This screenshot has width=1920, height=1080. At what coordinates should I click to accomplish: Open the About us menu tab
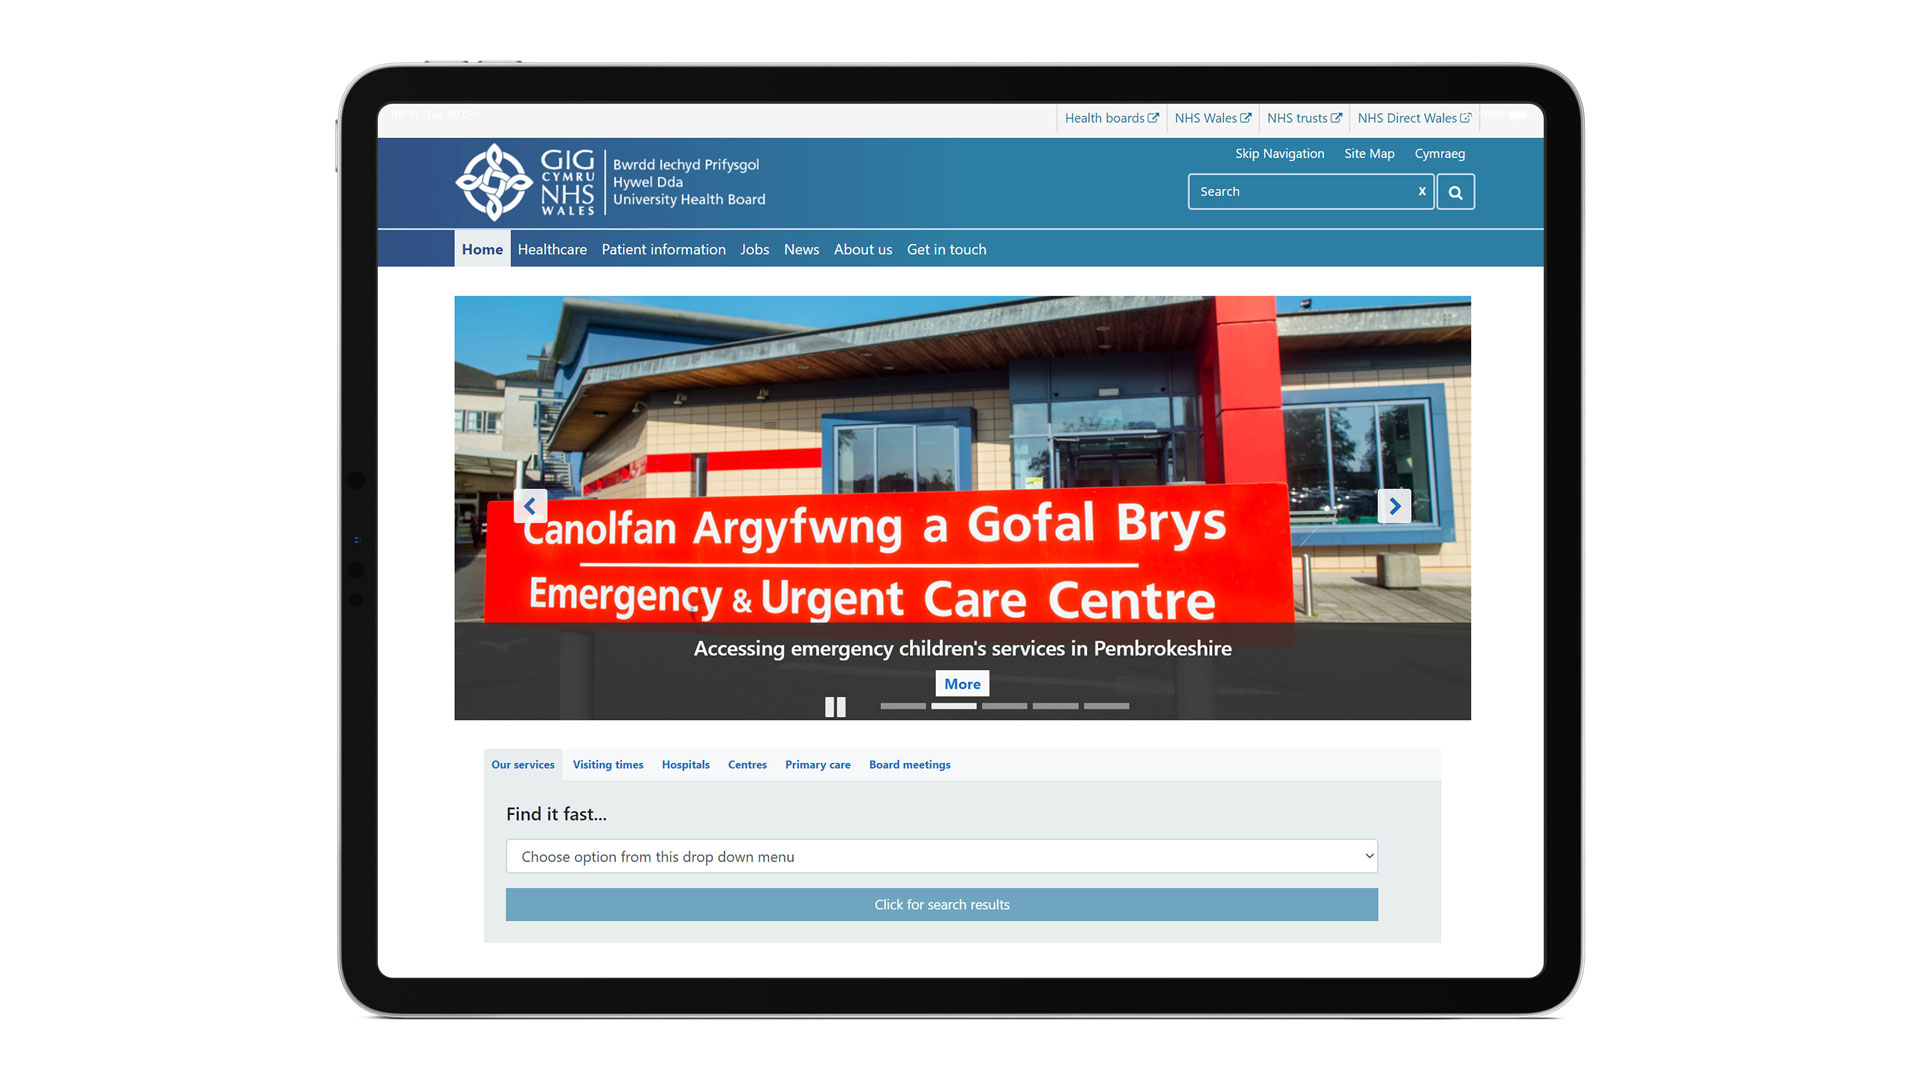[861, 249]
